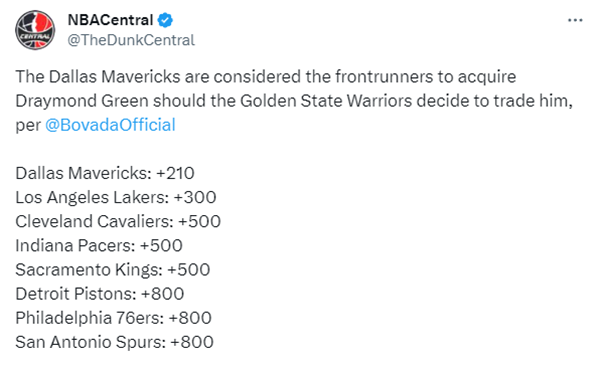This screenshot has height=373, width=600.
Task: Click the word frontrunners in the tweet
Action: click(384, 77)
